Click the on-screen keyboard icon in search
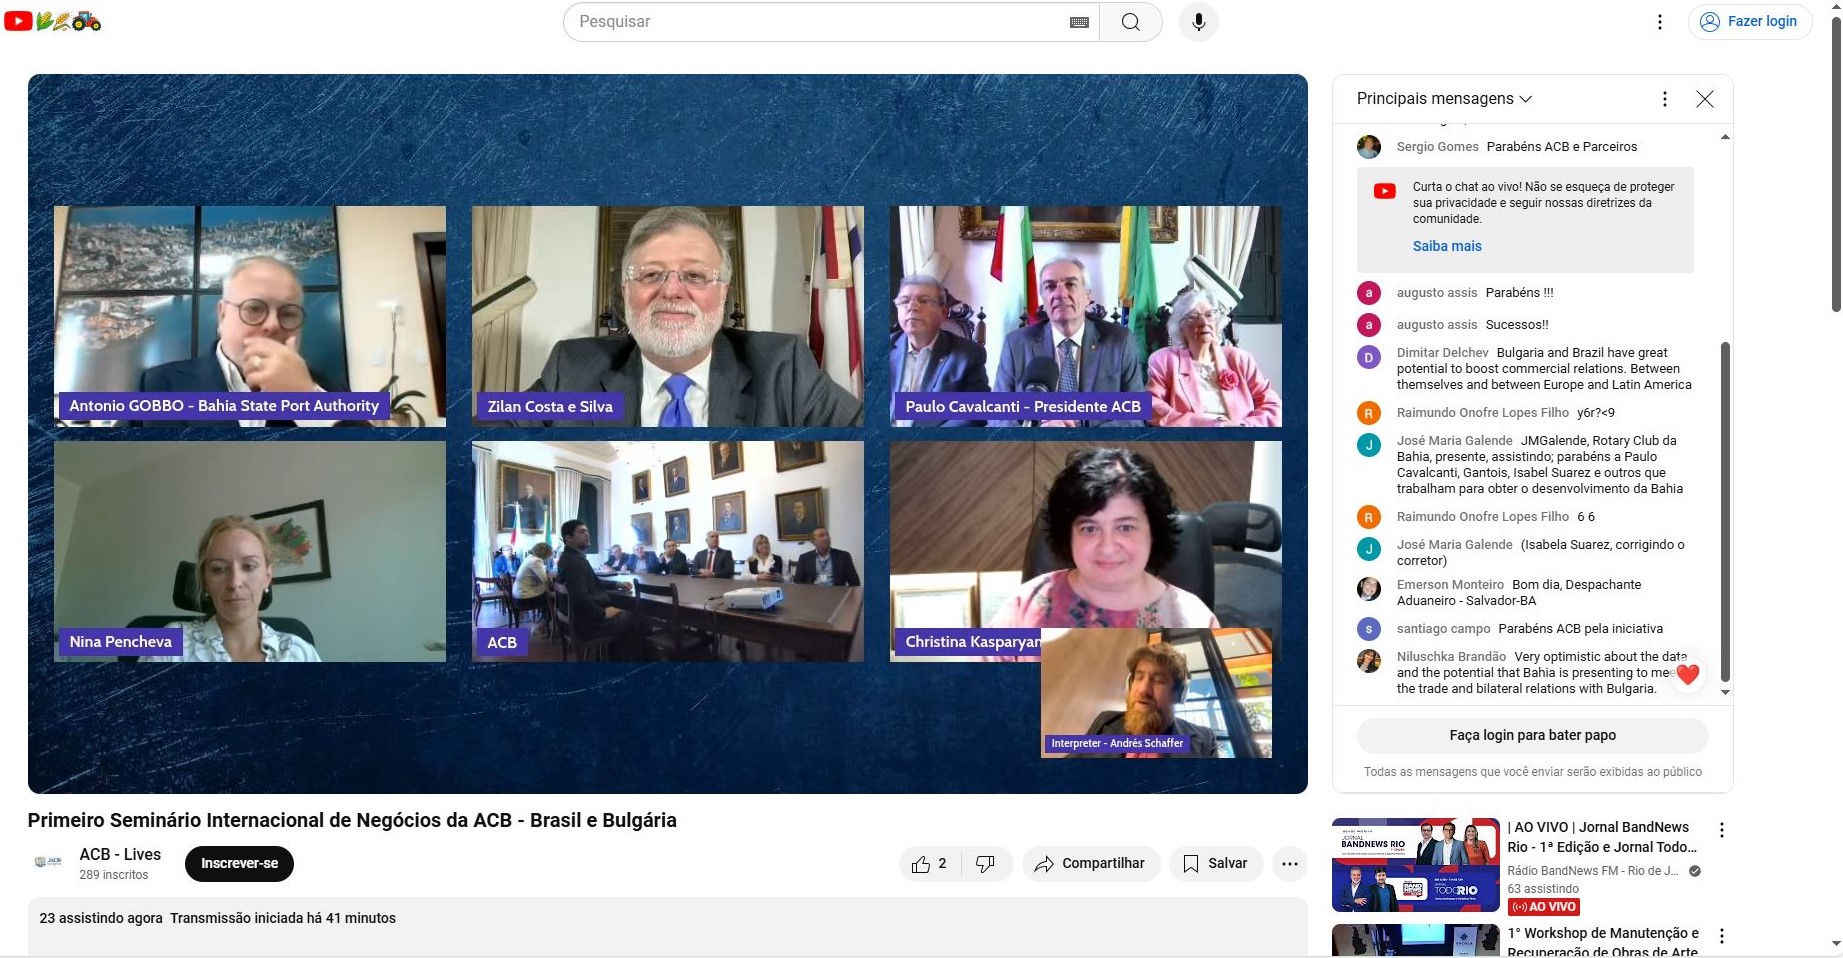 (1079, 22)
